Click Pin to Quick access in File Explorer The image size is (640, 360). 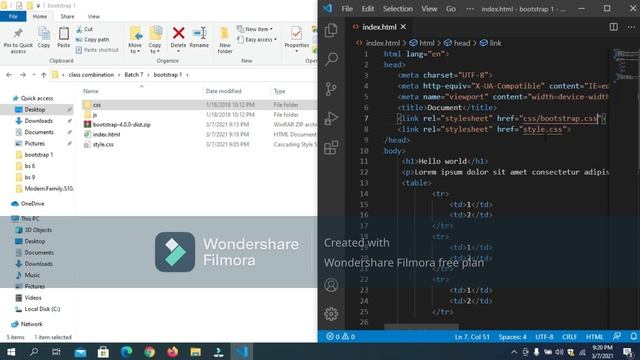[x=18, y=41]
